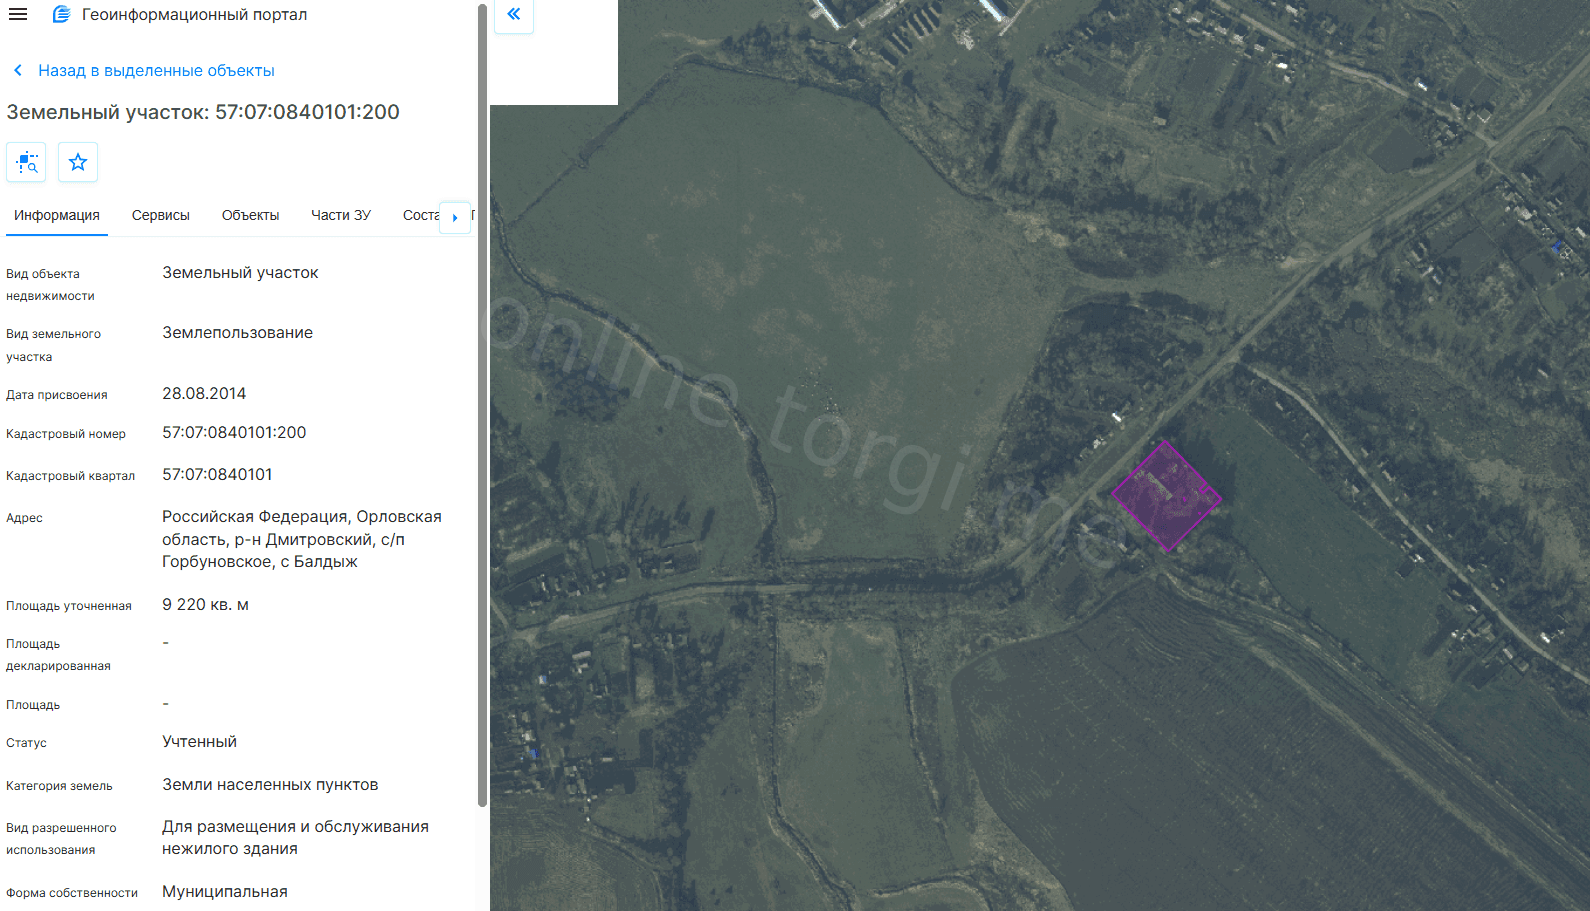Click the Кадастровый номер value 57:07:0840101:200
Screen dimensions: 1590x911
[x=234, y=433]
